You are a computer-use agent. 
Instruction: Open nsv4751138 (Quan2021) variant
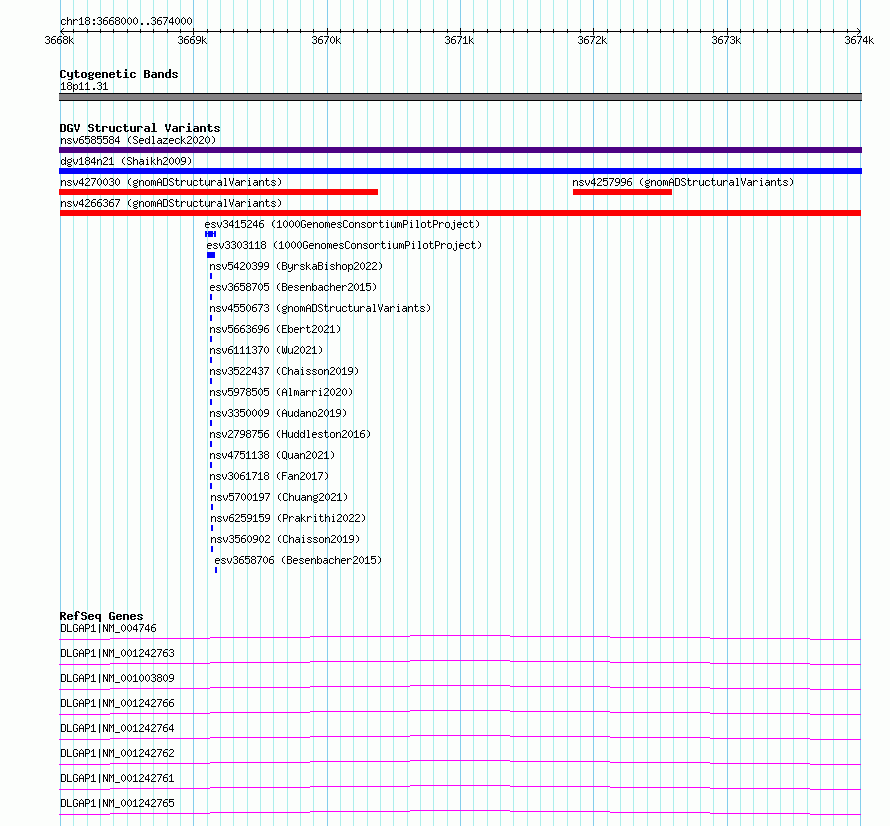(272, 455)
